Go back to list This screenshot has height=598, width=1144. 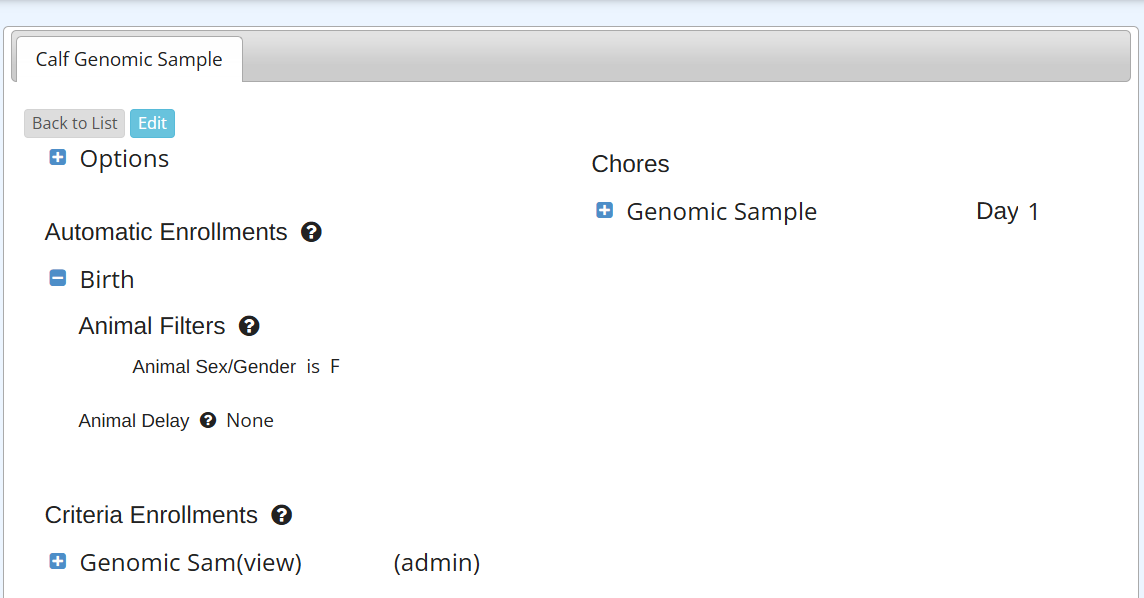(75, 123)
